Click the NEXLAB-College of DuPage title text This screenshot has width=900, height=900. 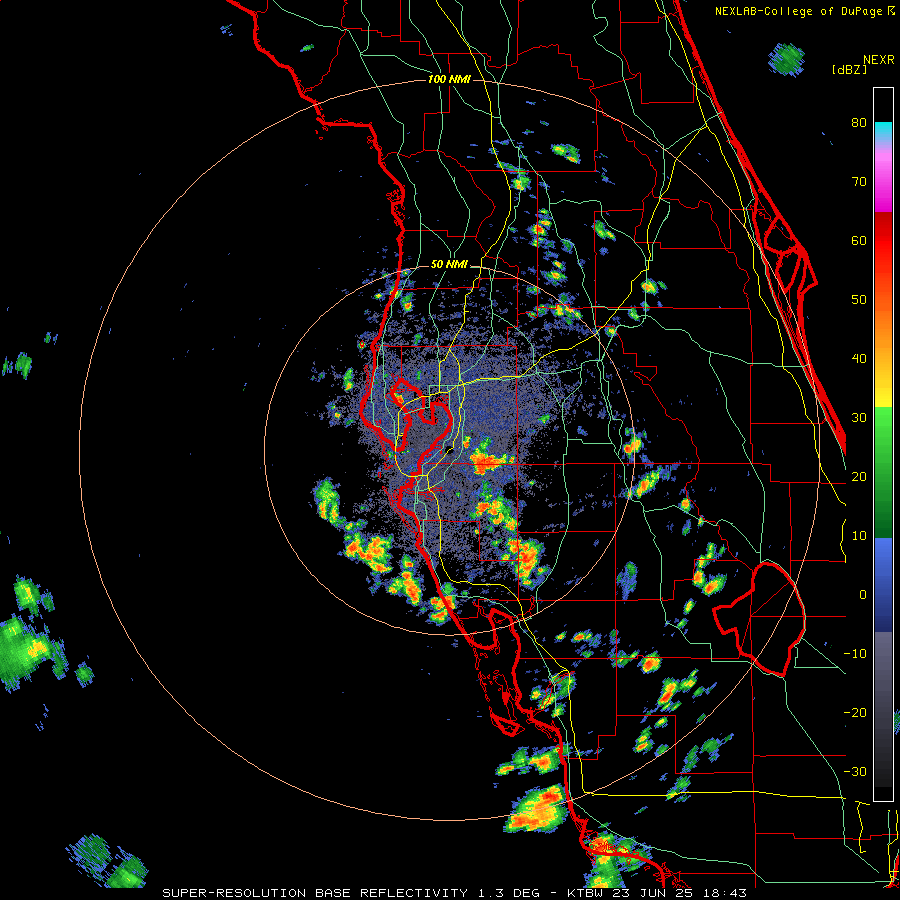pos(800,11)
